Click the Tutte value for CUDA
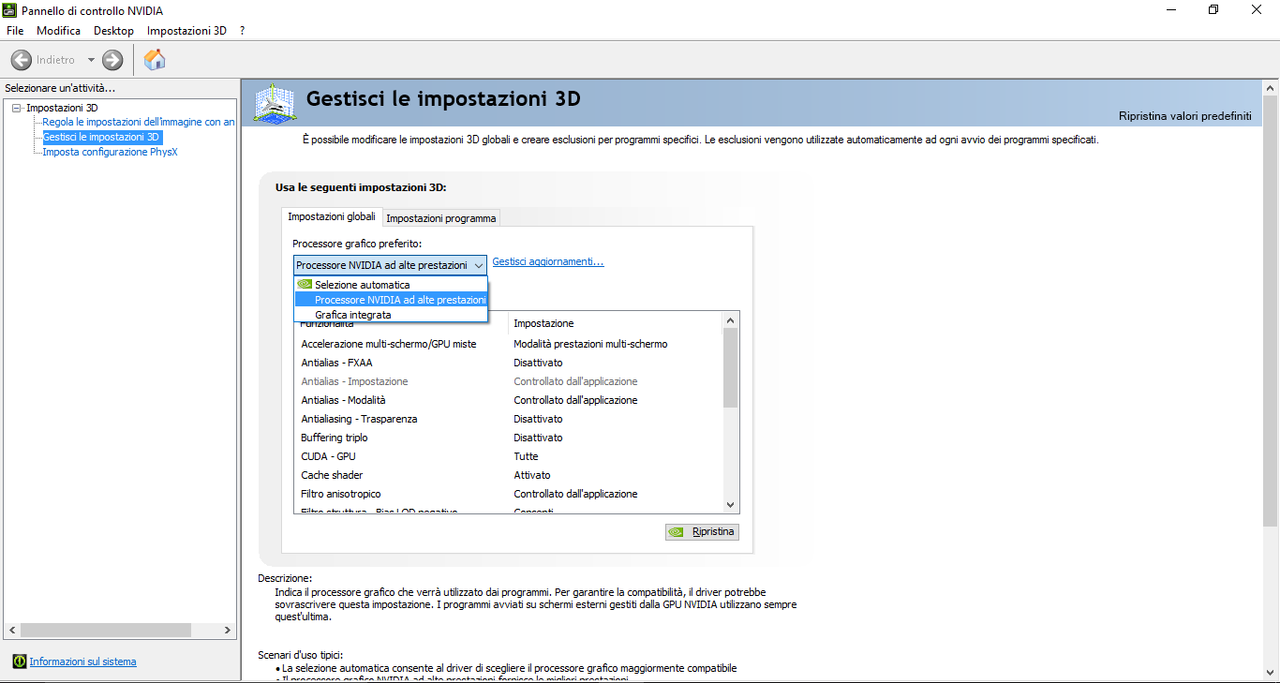Image resolution: width=1280 pixels, height=683 pixels. tap(526, 456)
